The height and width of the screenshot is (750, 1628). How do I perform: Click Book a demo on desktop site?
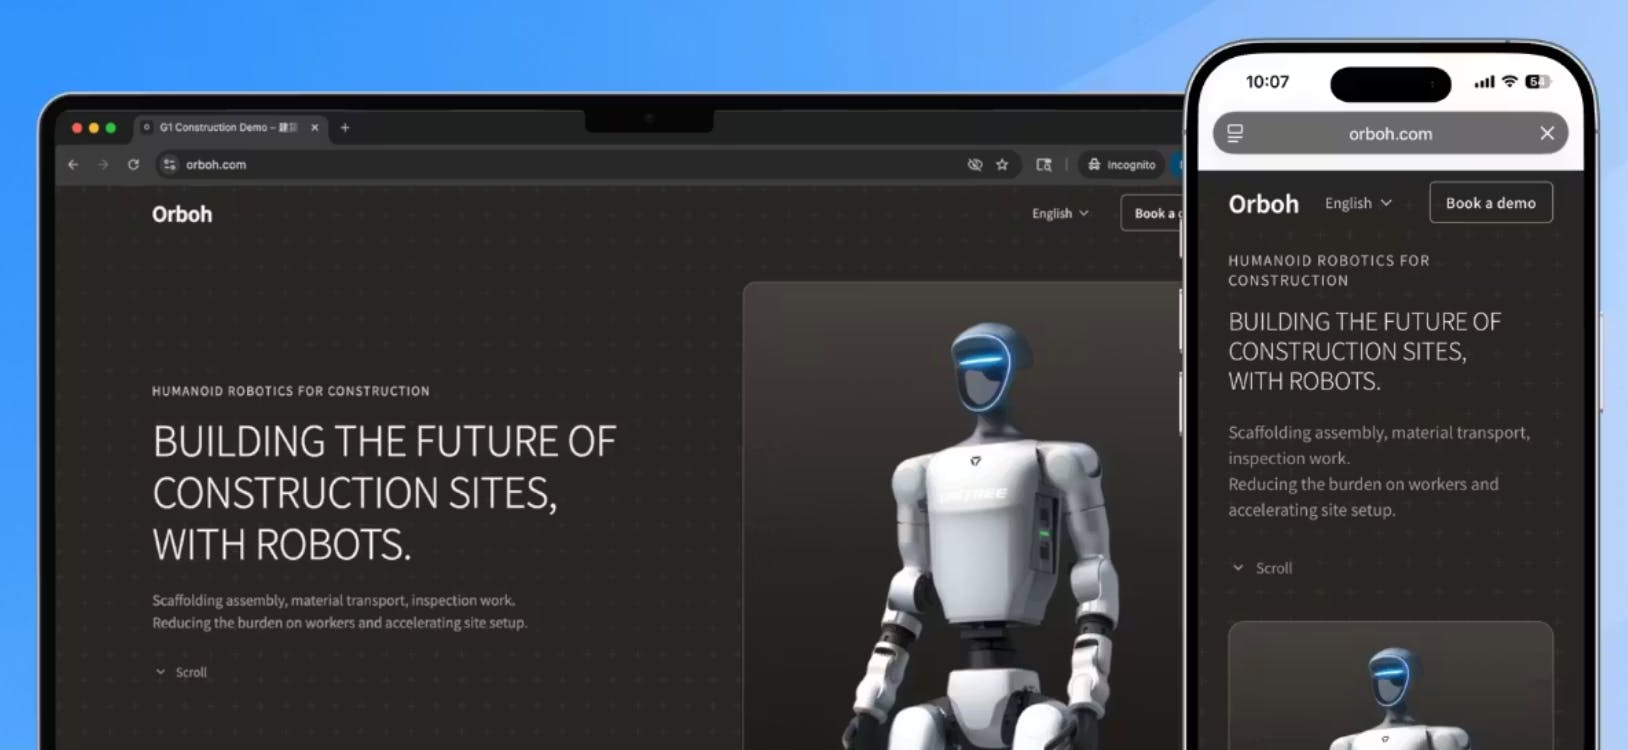pos(1152,213)
